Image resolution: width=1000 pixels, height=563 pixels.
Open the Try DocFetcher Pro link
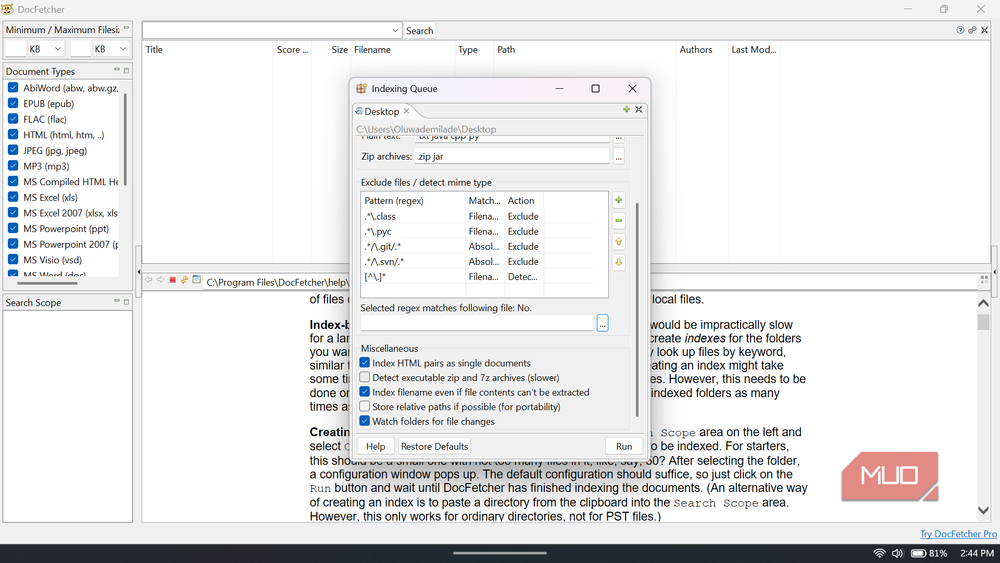coord(958,534)
